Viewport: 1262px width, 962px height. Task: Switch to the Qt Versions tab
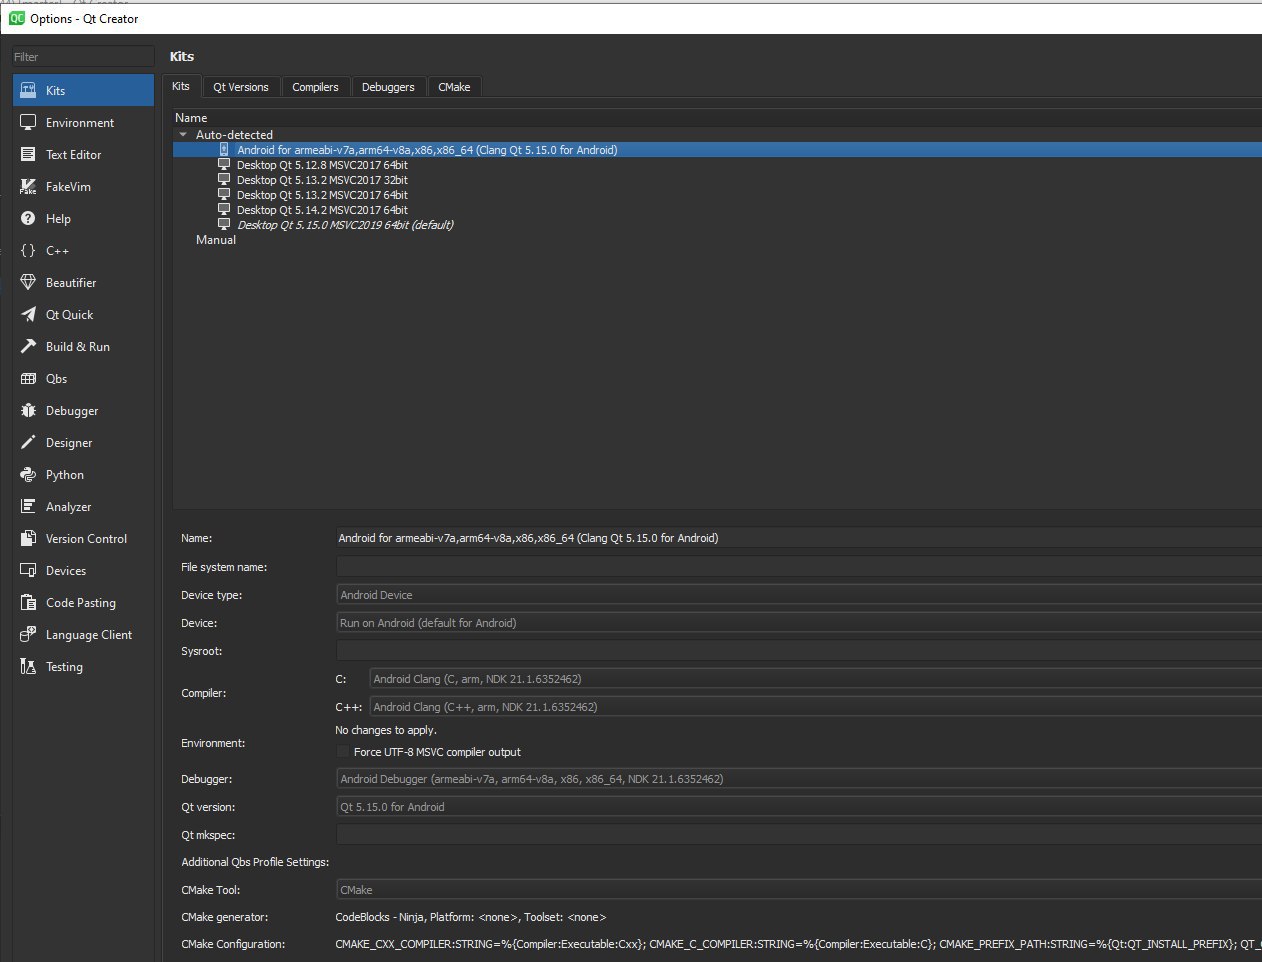click(x=241, y=87)
